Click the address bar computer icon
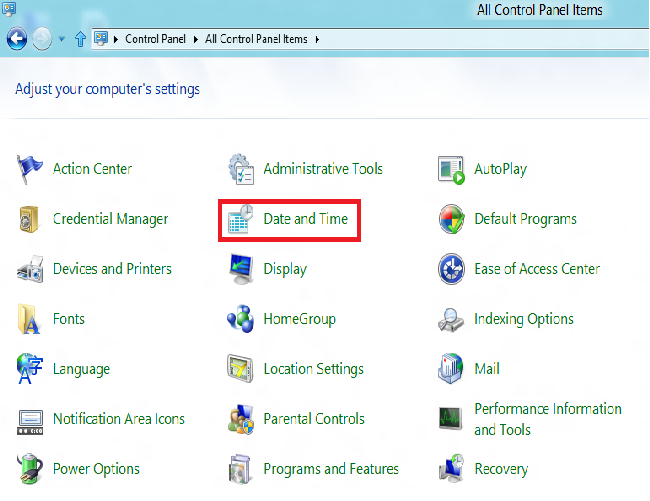650x501 pixels. pos(101,39)
